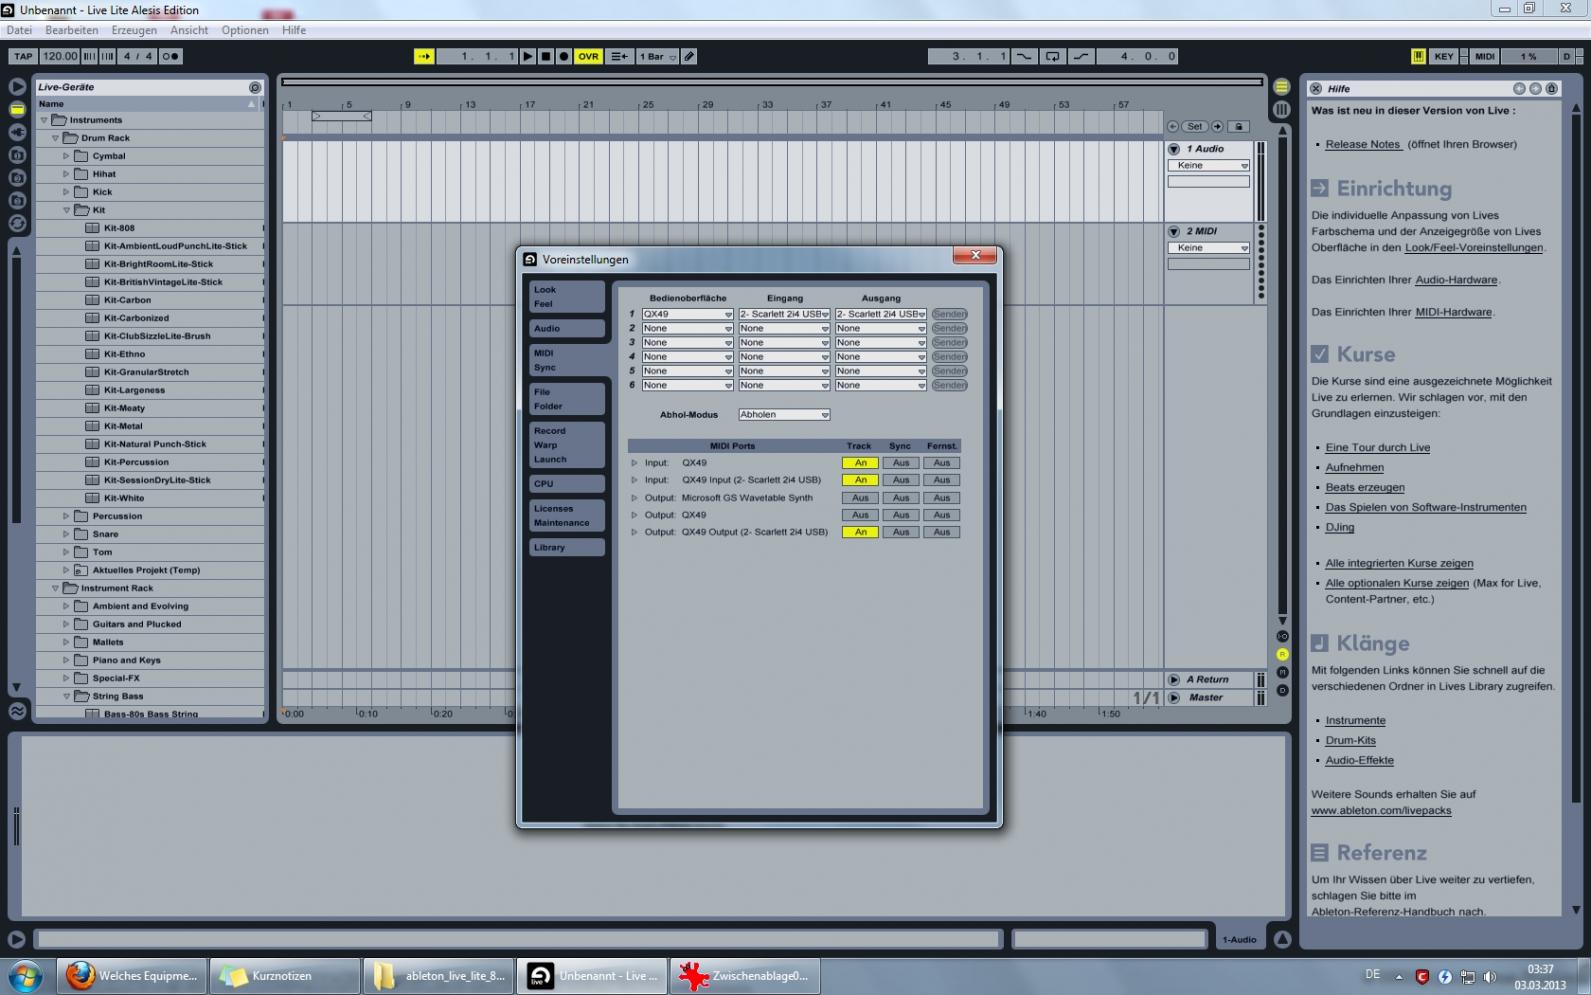Open Bedienoberfläche 1 QX49 dropdown
This screenshot has width=1591, height=995.
688,314
